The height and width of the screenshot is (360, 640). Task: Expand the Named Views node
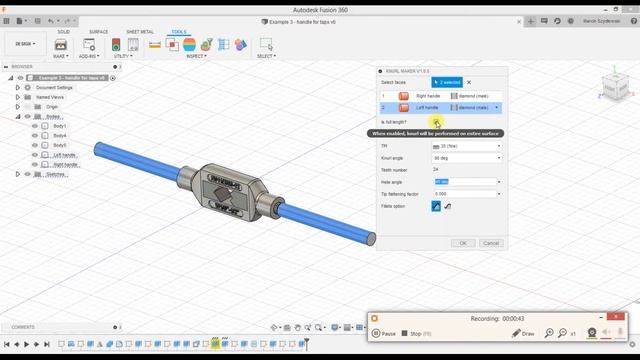pyautogui.click(x=18, y=97)
